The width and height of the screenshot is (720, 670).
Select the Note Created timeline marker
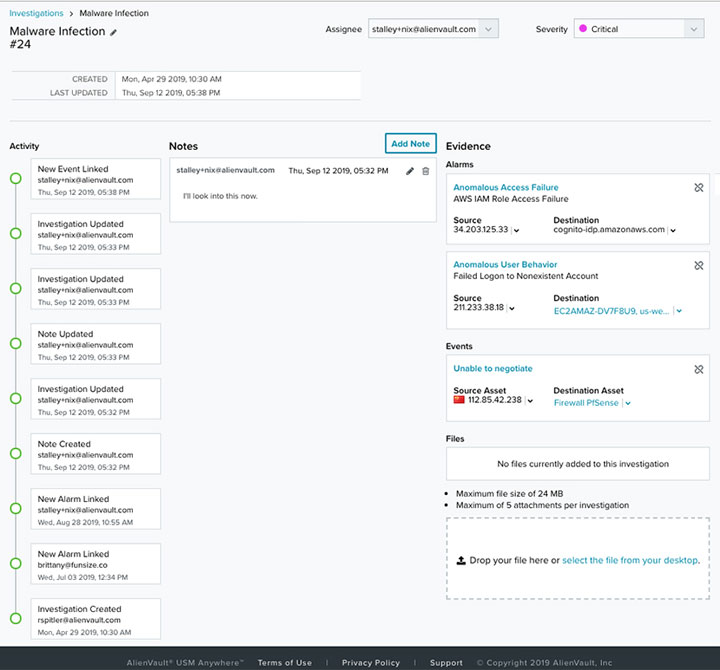coord(16,453)
